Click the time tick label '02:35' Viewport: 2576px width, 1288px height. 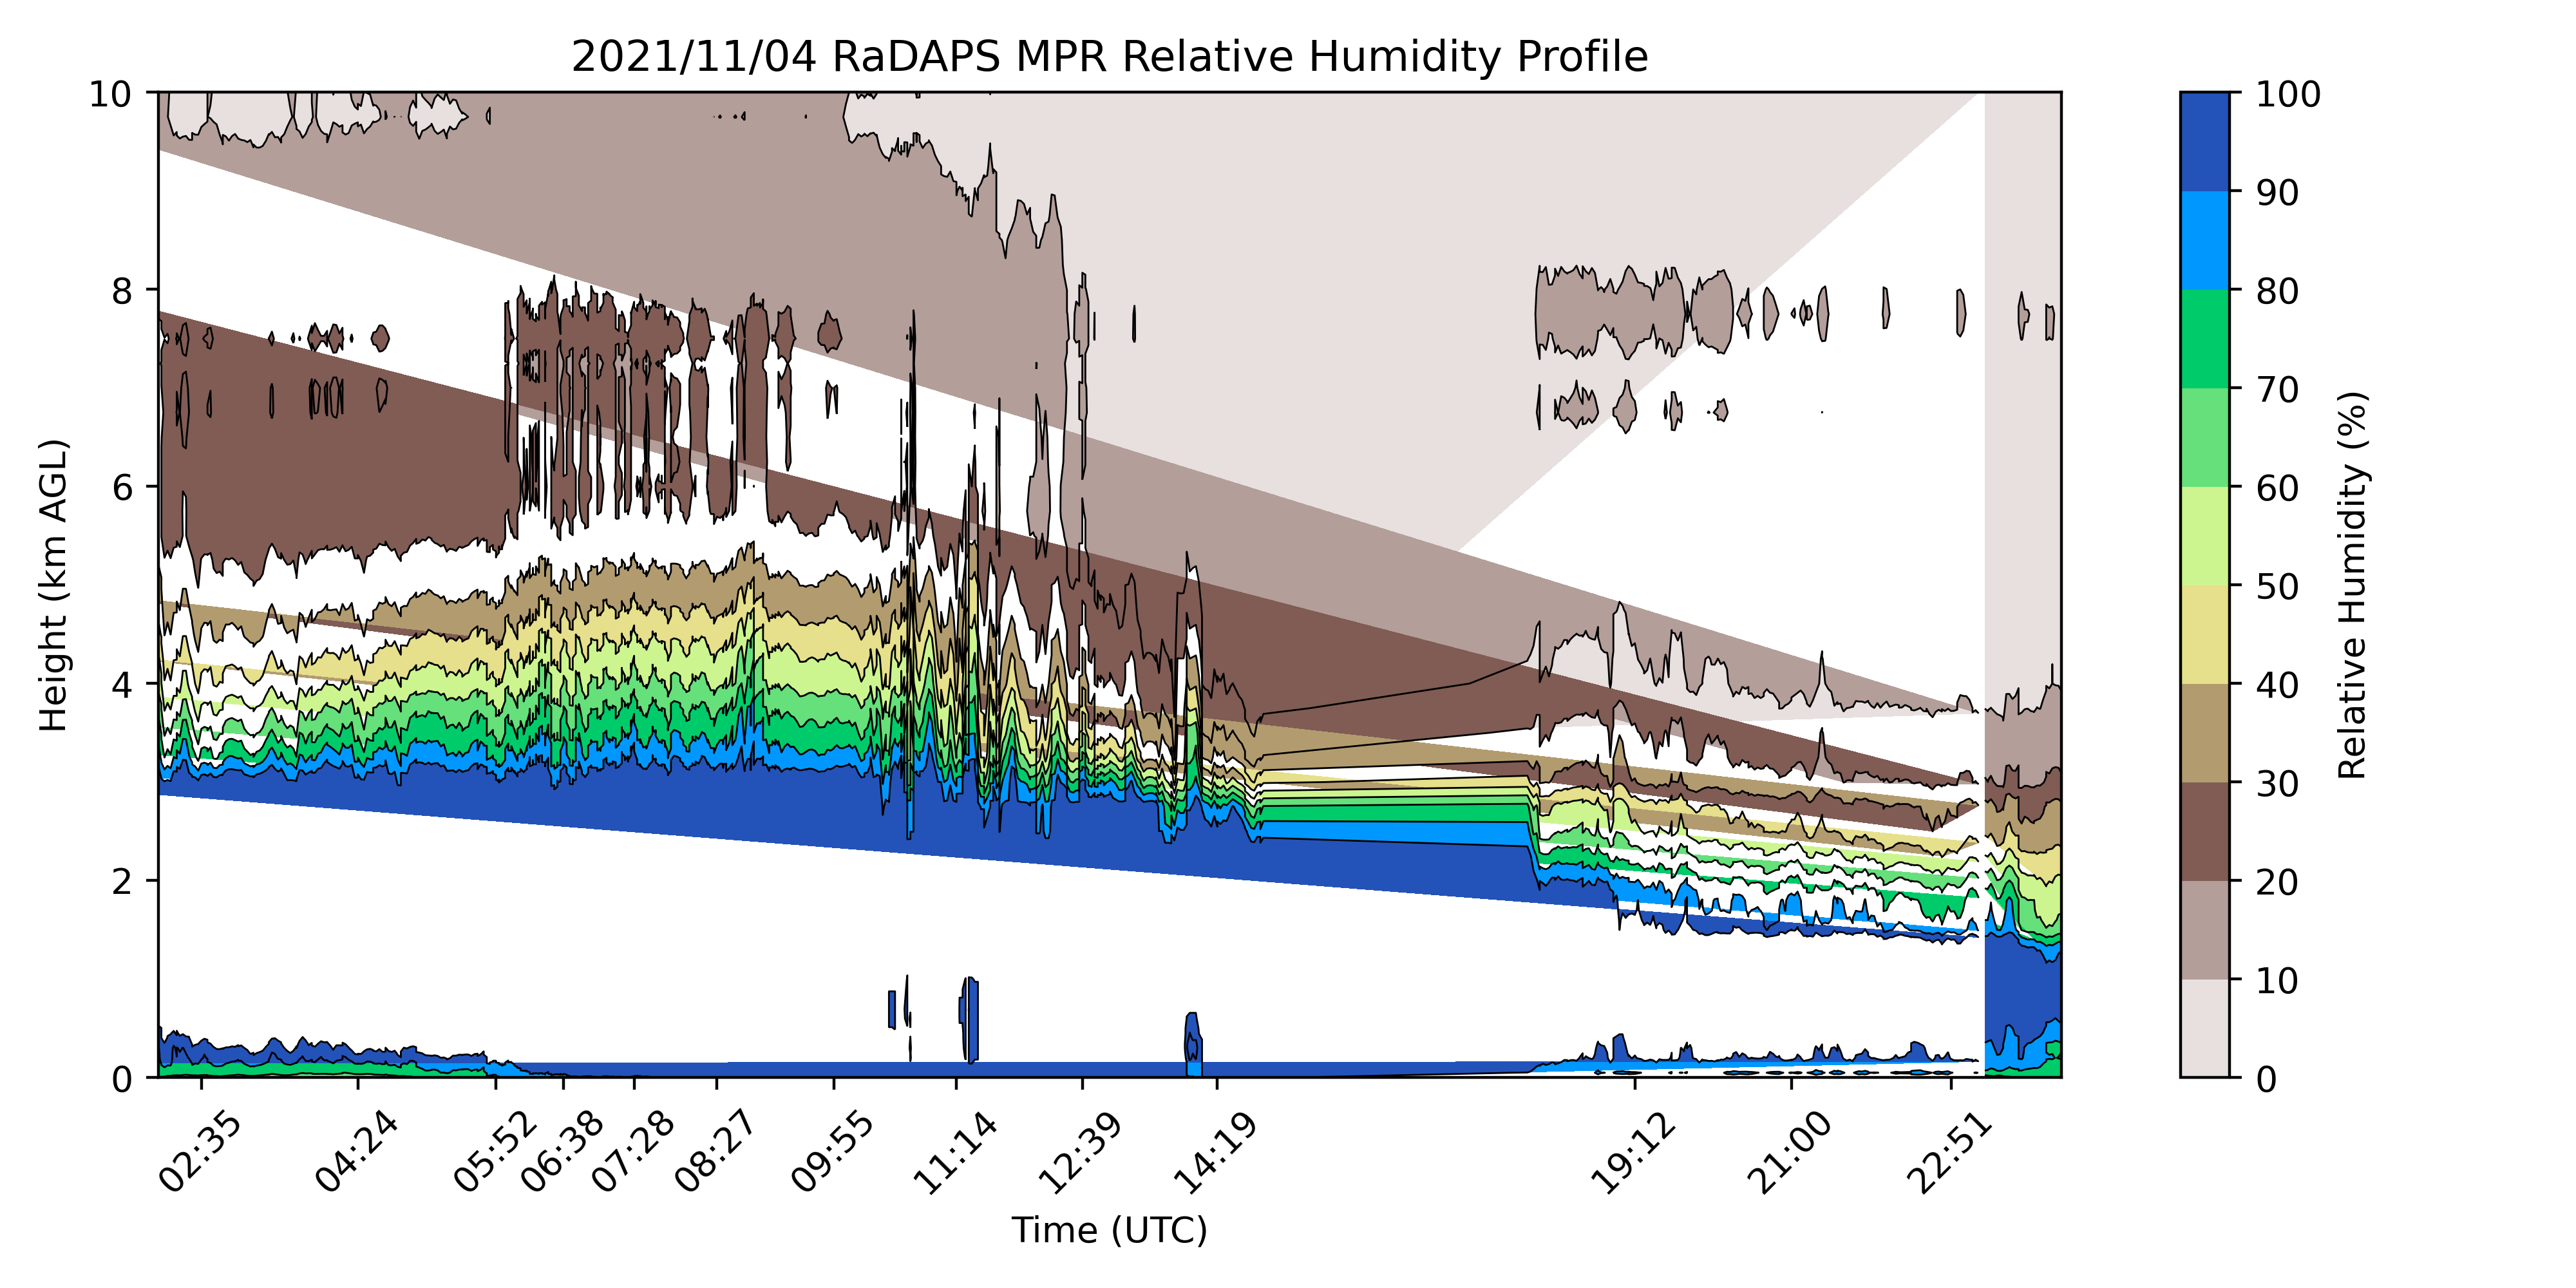pyautogui.click(x=200, y=1152)
